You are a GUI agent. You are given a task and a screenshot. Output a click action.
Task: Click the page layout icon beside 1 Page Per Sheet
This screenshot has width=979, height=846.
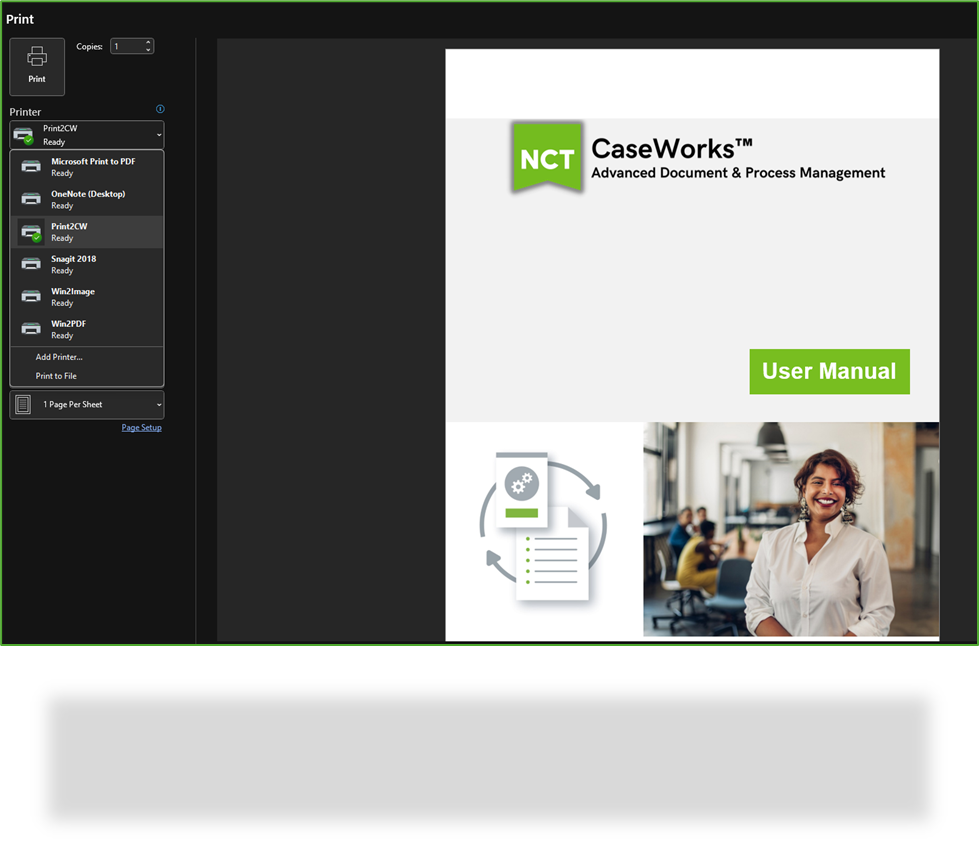[x=23, y=404]
